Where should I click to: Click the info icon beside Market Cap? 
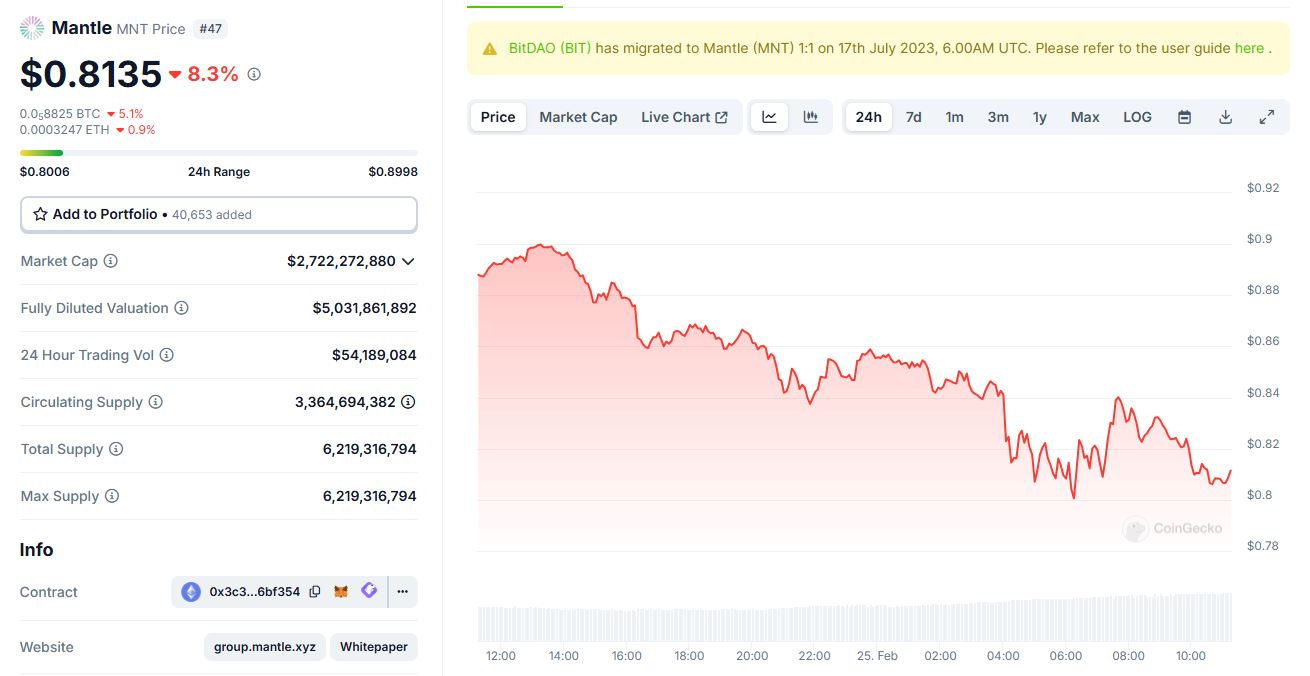click(x=111, y=261)
